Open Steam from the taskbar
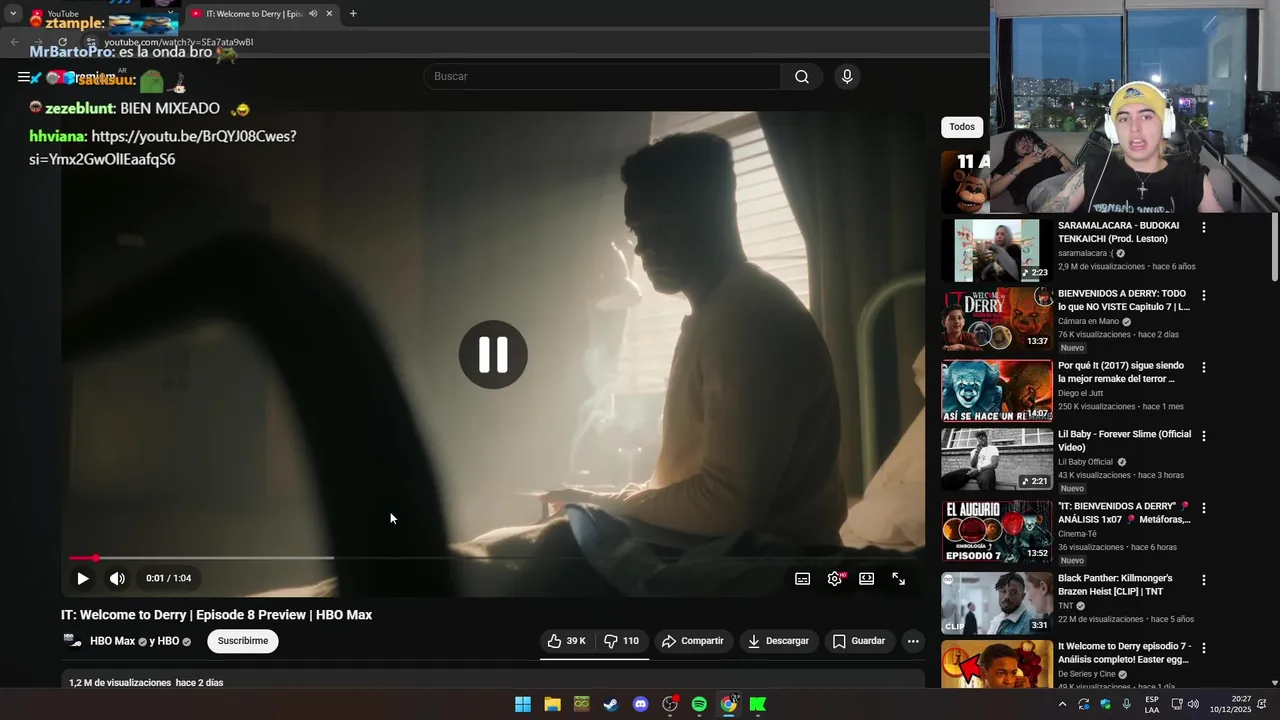 [611, 704]
